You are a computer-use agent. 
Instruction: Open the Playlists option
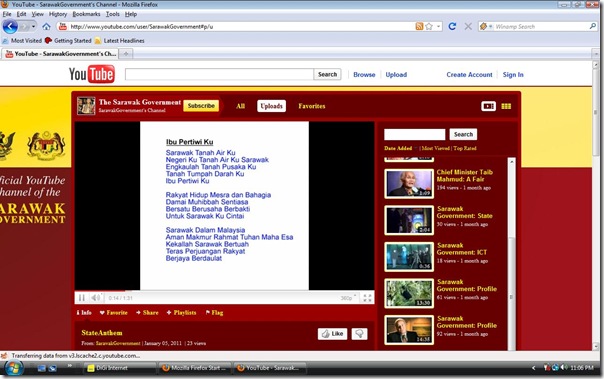pos(181,313)
